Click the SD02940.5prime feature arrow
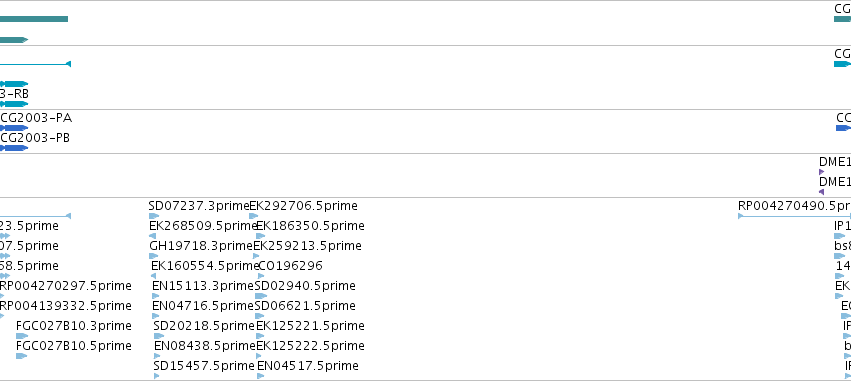Image resolution: width=851 pixels, height=381 pixels. point(261,296)
